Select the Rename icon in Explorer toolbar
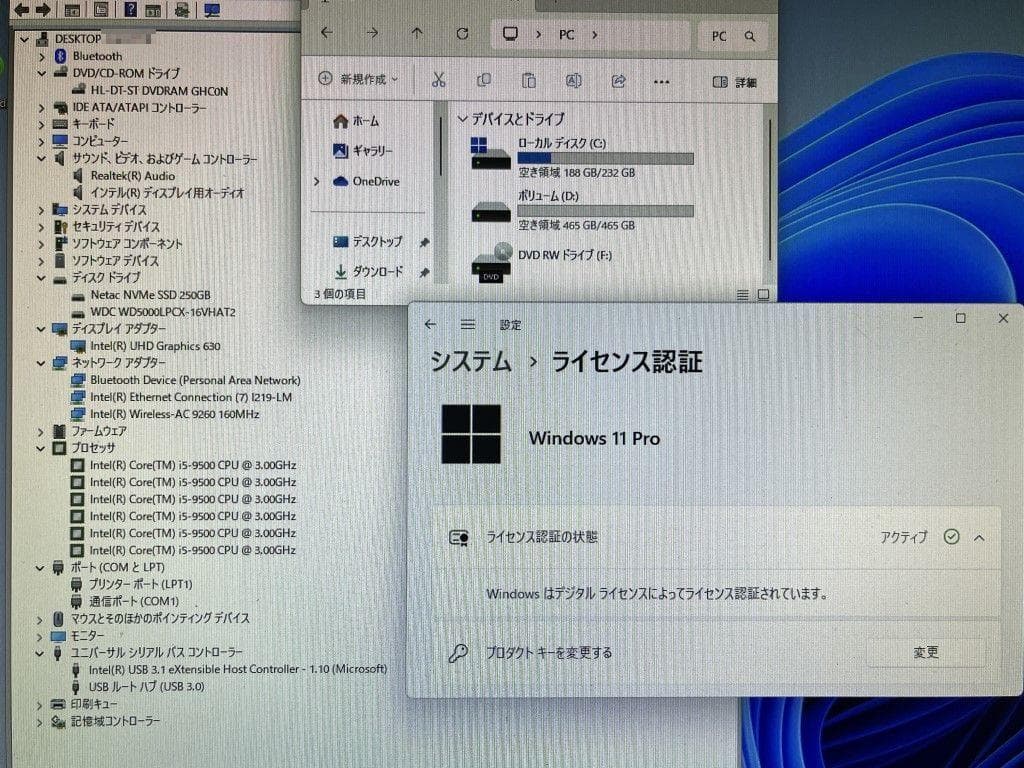 [573, 80]
